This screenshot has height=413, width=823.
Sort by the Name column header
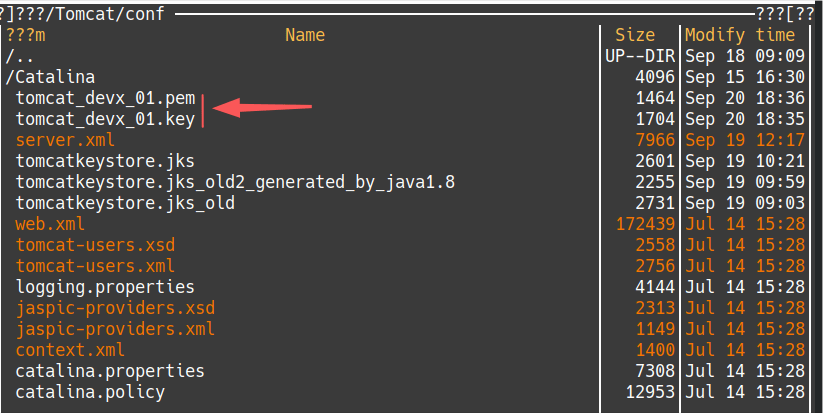305,35
